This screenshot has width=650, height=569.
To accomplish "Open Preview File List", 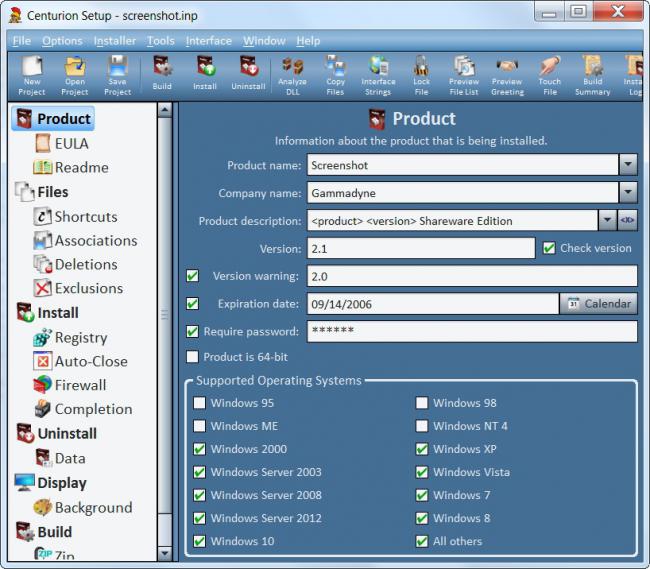I will click(x=464, y=76).
